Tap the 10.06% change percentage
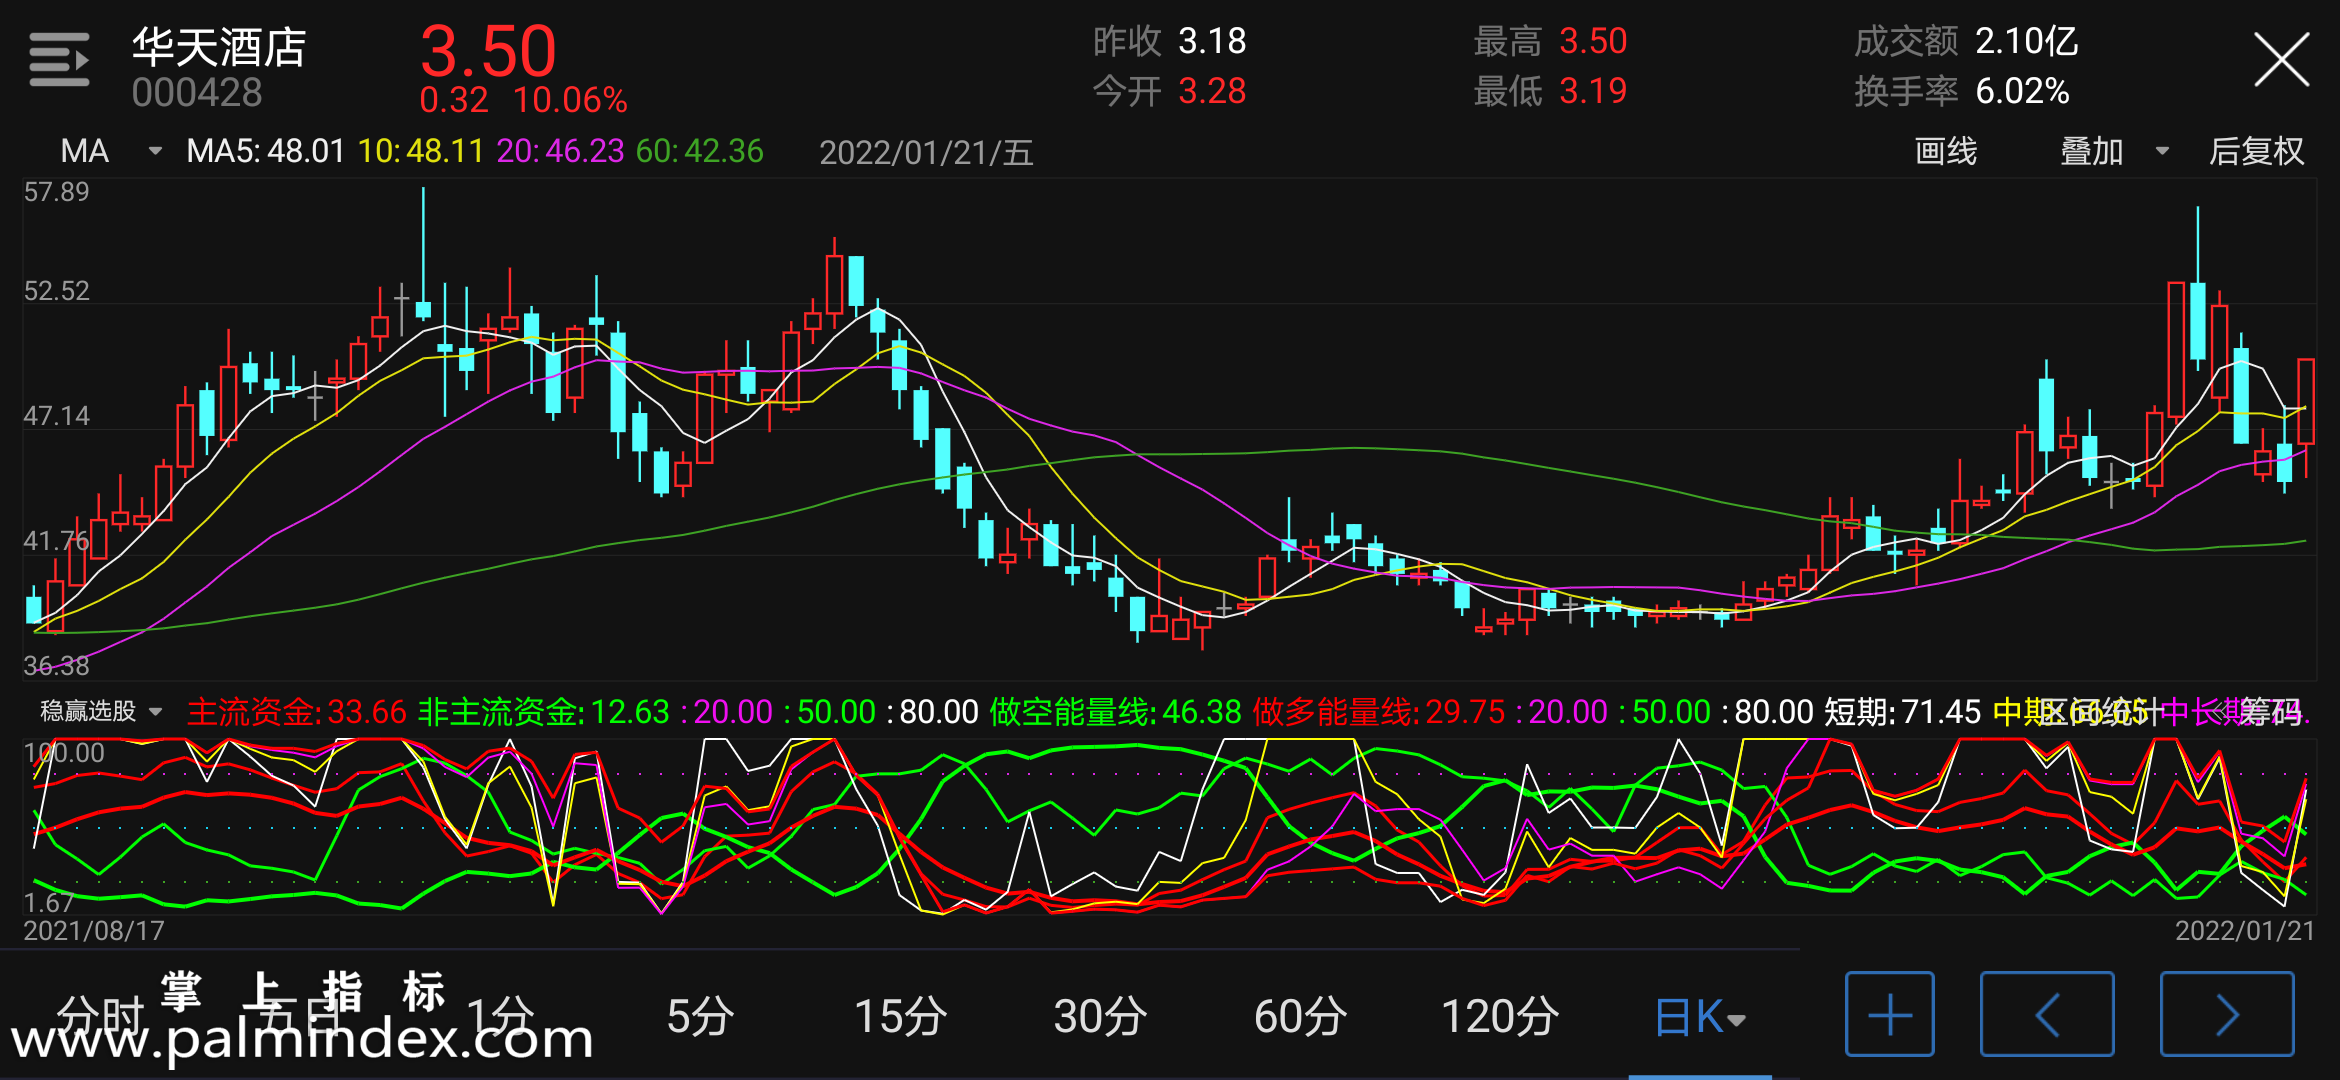 pyautogui.click(x=570, y=100)
